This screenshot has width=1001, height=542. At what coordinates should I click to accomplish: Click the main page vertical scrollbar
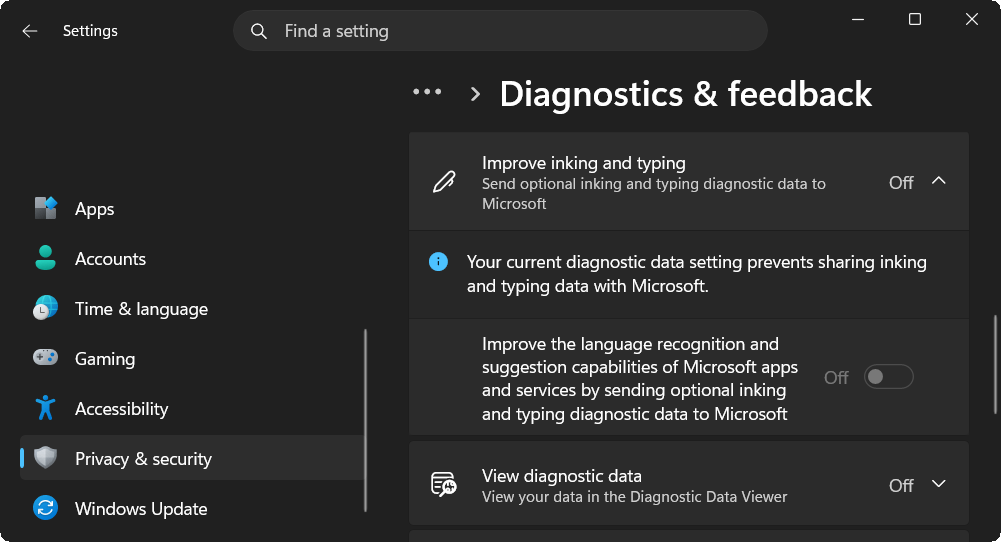click(995, 365)
